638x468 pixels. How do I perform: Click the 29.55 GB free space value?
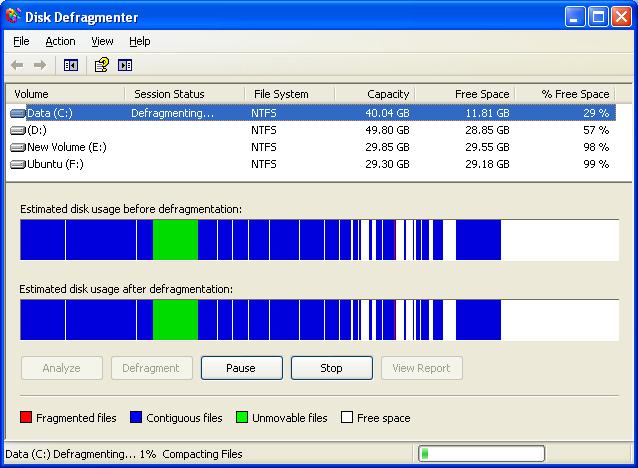487,147
